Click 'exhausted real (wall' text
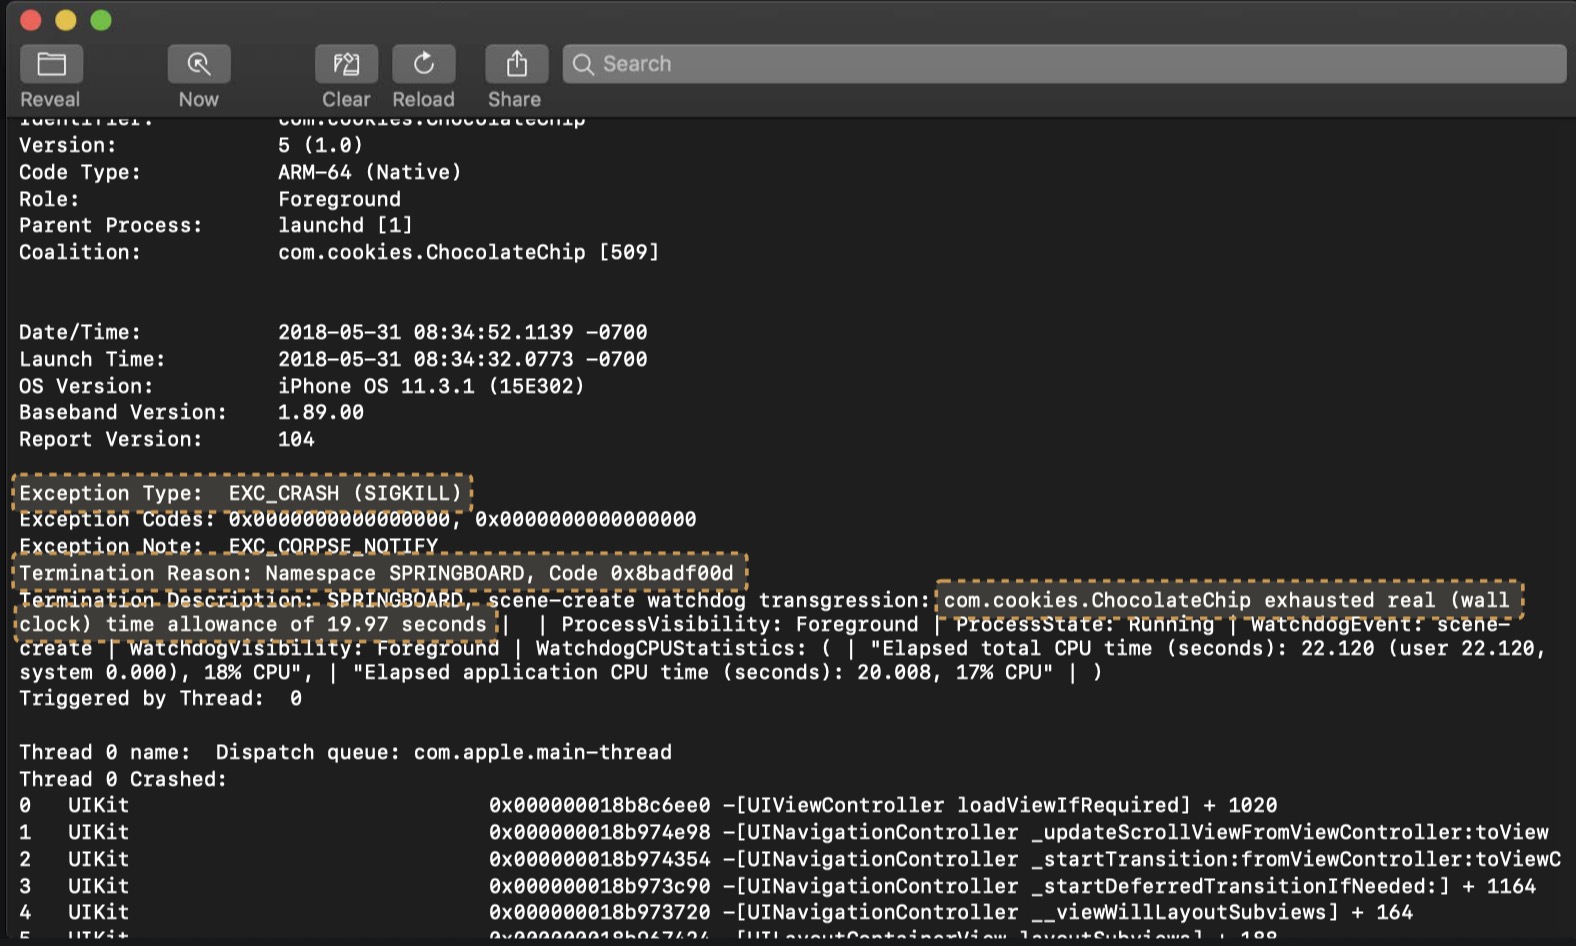 pos(1387,600)
